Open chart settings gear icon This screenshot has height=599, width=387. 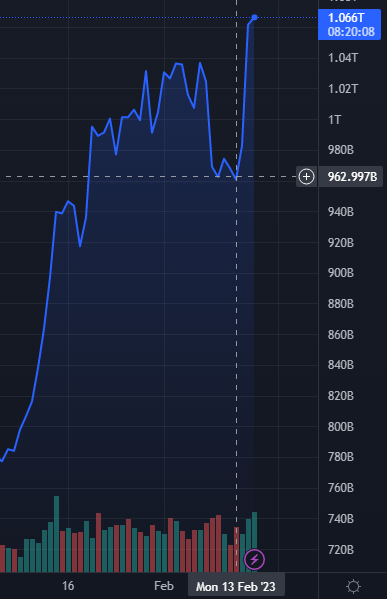click(x=353, y=586)
